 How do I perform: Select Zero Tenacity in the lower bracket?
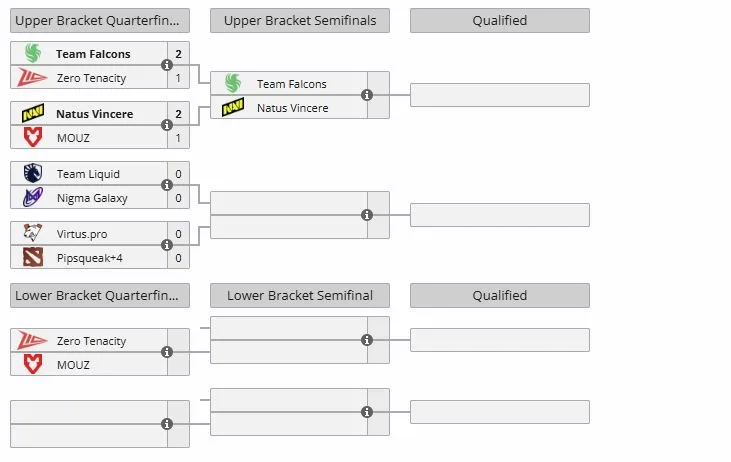click(91, 341)
